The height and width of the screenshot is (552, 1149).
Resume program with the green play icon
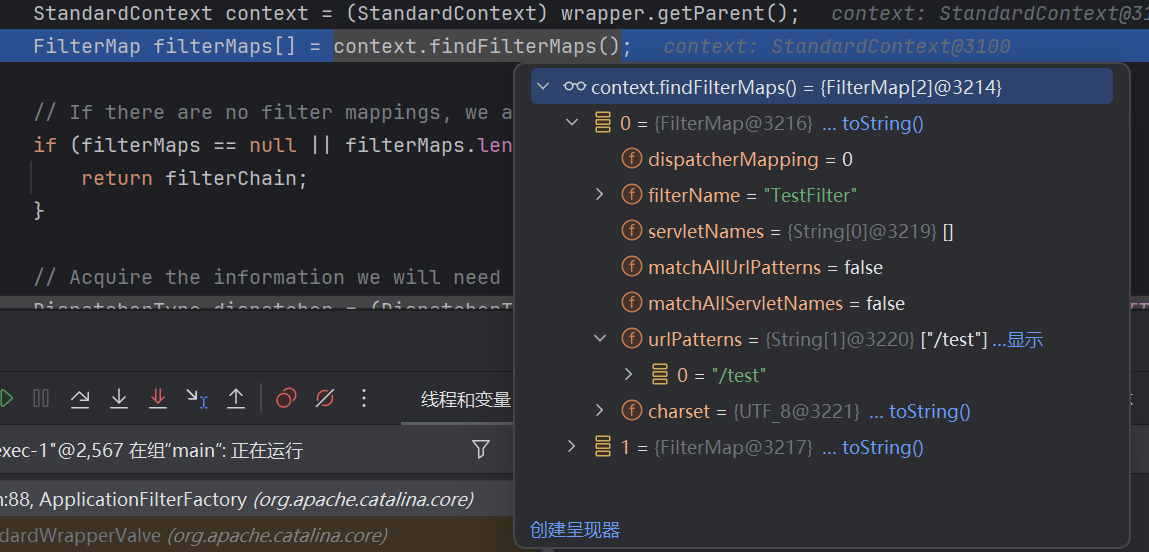click(6, 399)
